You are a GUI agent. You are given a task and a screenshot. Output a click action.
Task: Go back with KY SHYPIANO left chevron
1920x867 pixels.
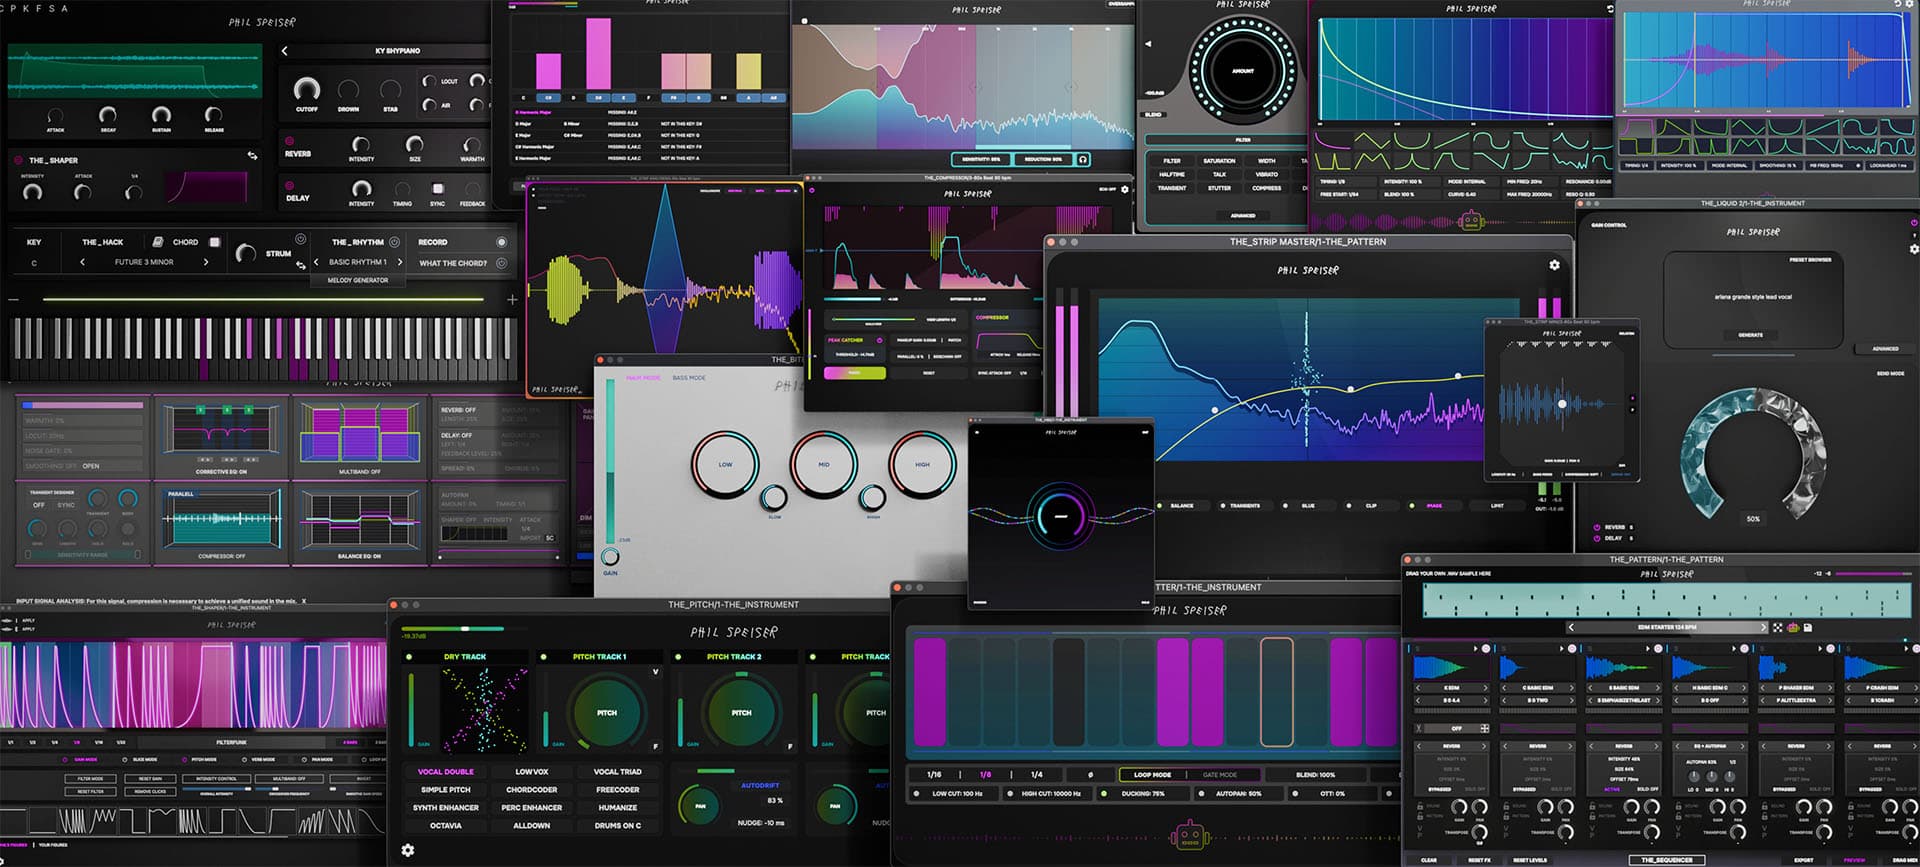[285, 50]
